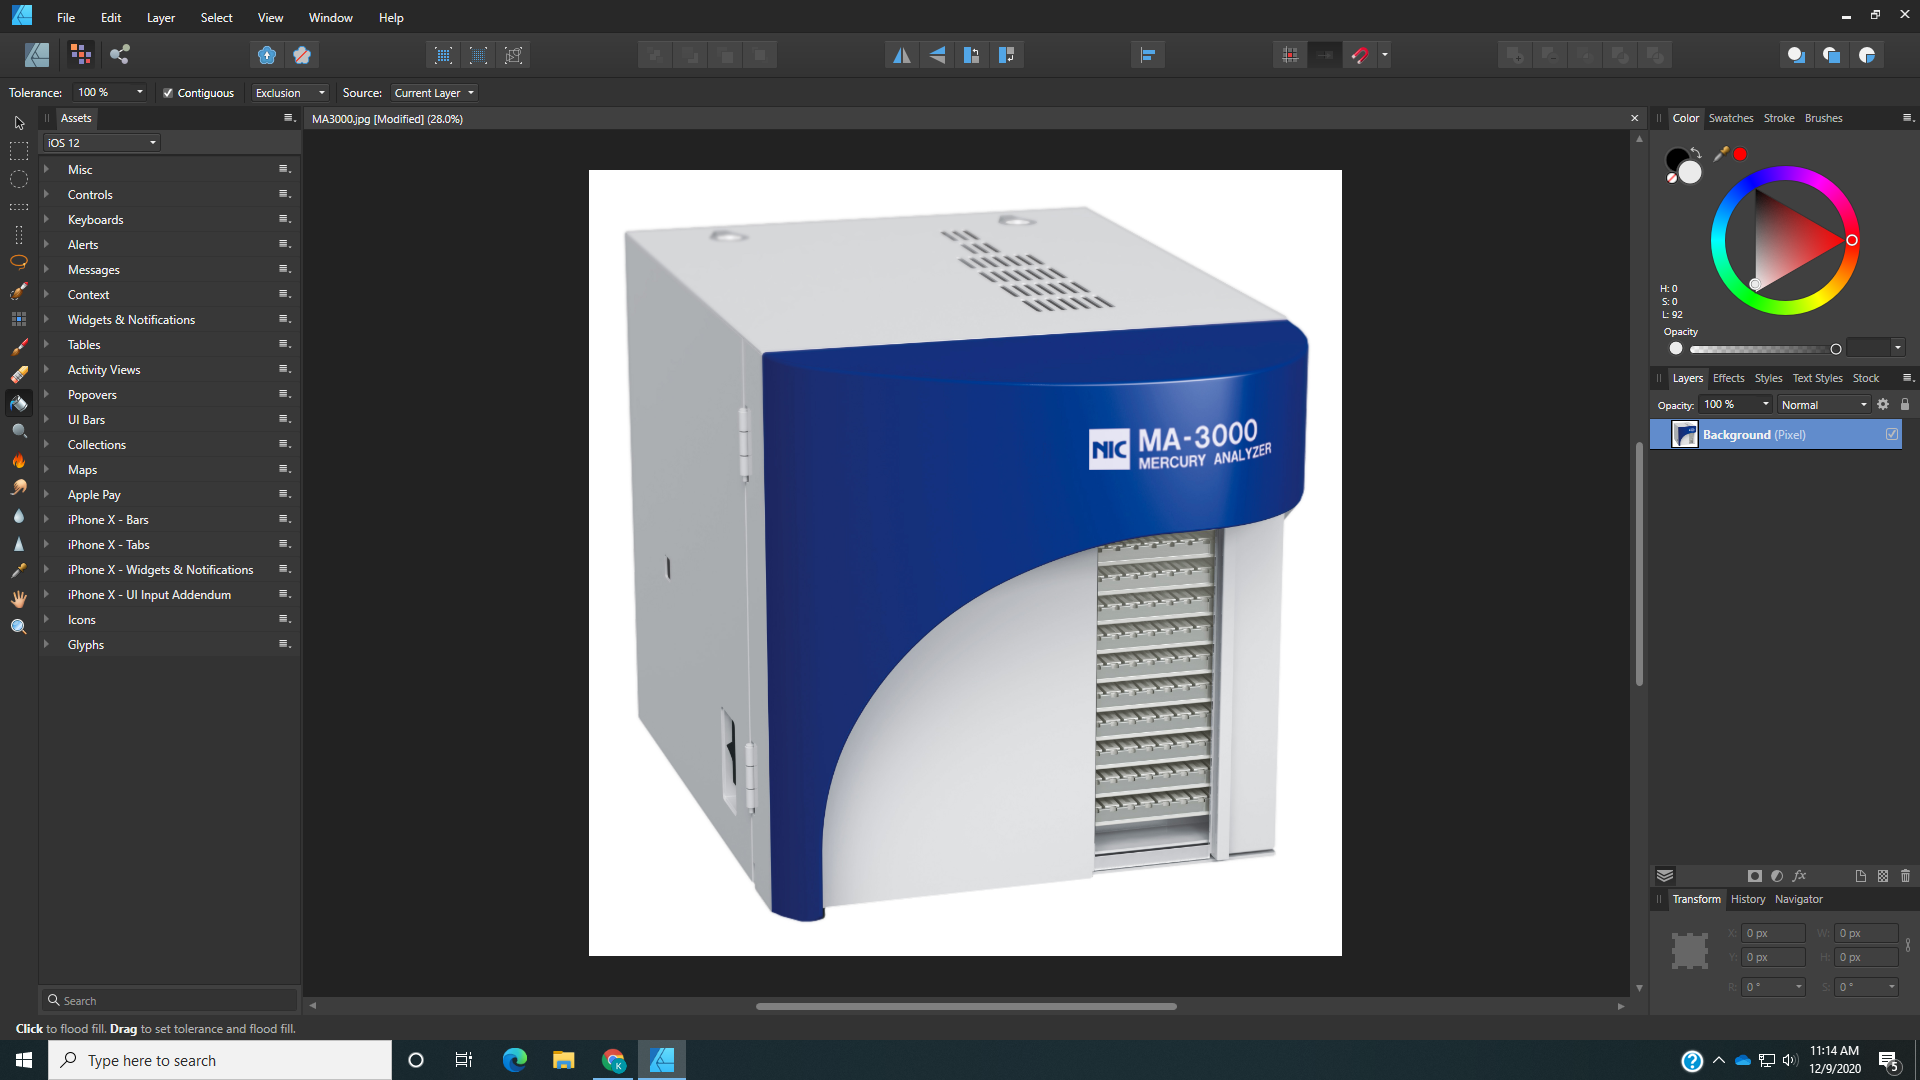1920x1080 pixels.
Task: Toggle the Contiguous checkbox
Action: (x=168, y=93)
